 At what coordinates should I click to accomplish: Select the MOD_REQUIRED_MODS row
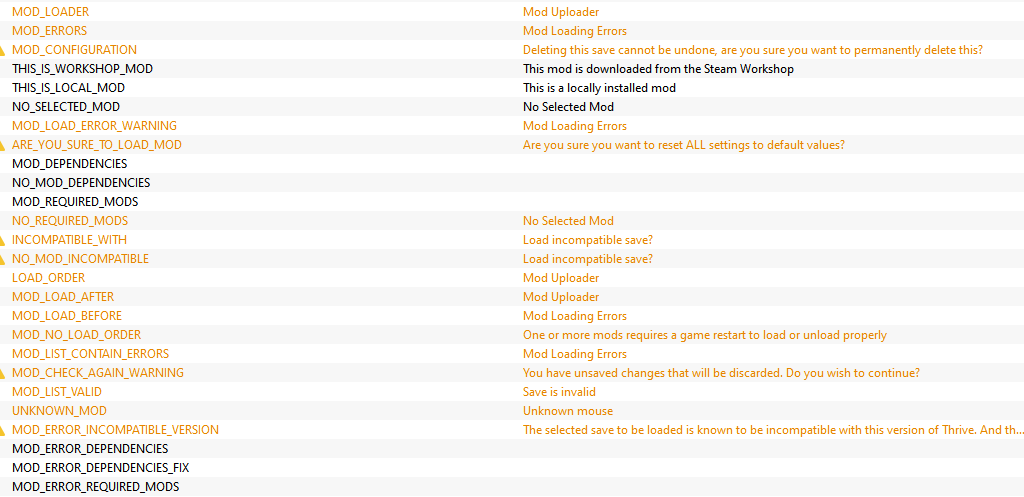coord(512,202)
